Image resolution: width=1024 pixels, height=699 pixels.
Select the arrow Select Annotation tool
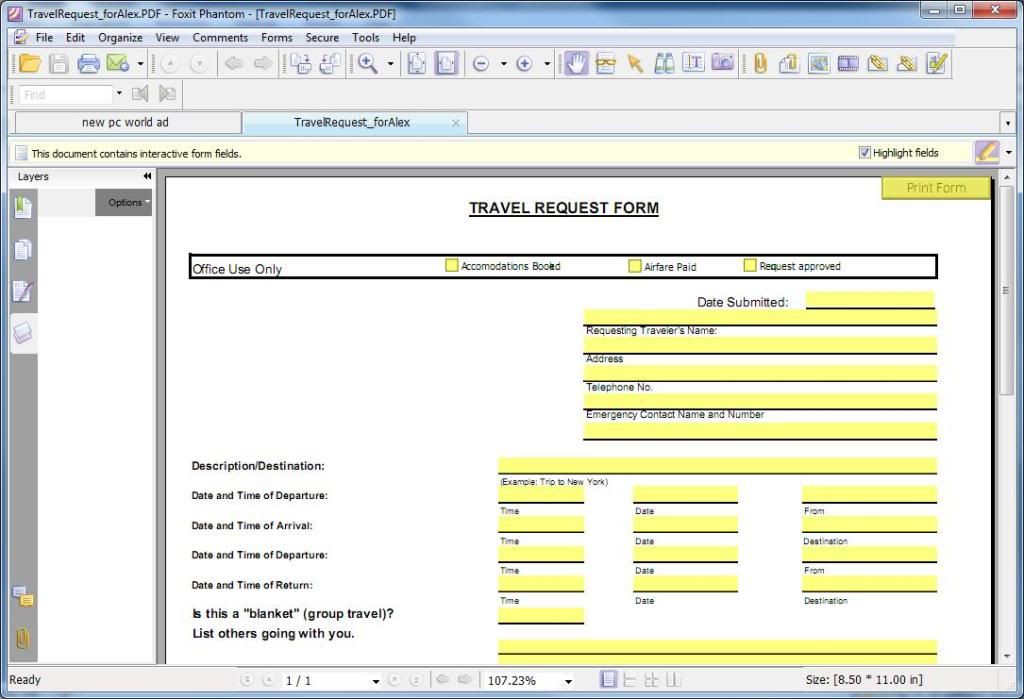[634, 64]
